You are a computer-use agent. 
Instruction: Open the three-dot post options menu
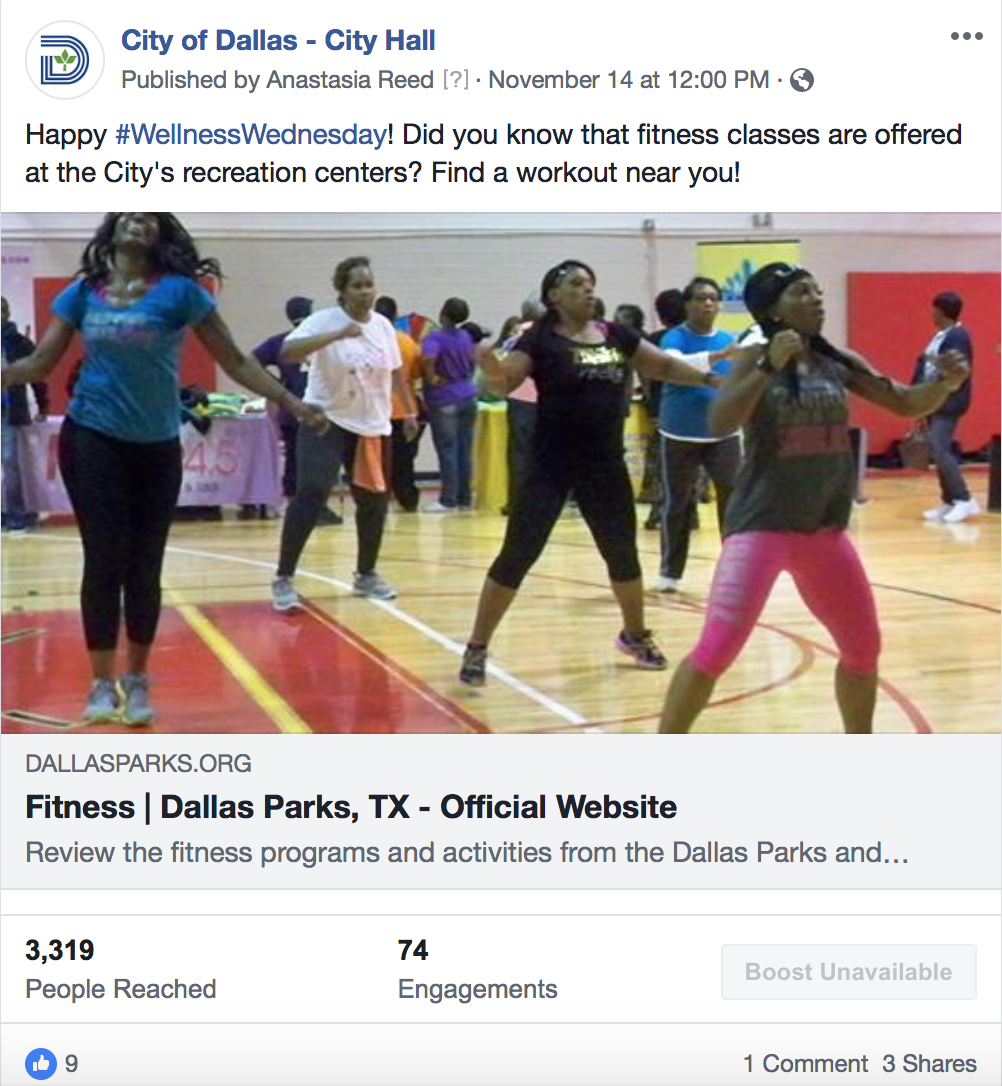coord(967,36)
